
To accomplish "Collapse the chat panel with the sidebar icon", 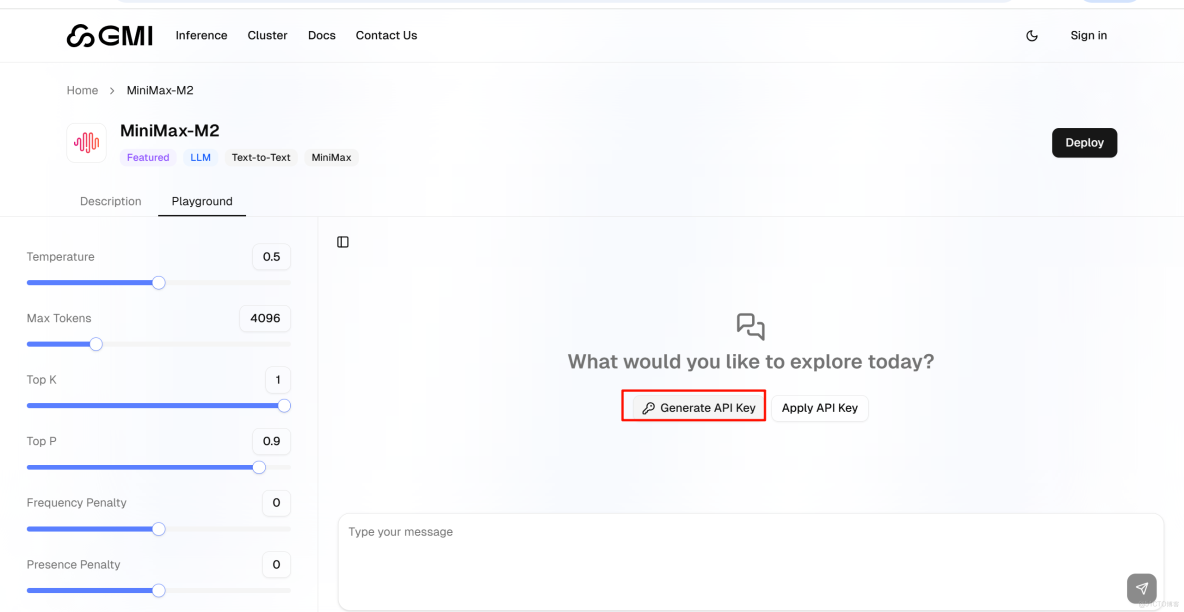I will pyautogui.click(x=343, y=241).
